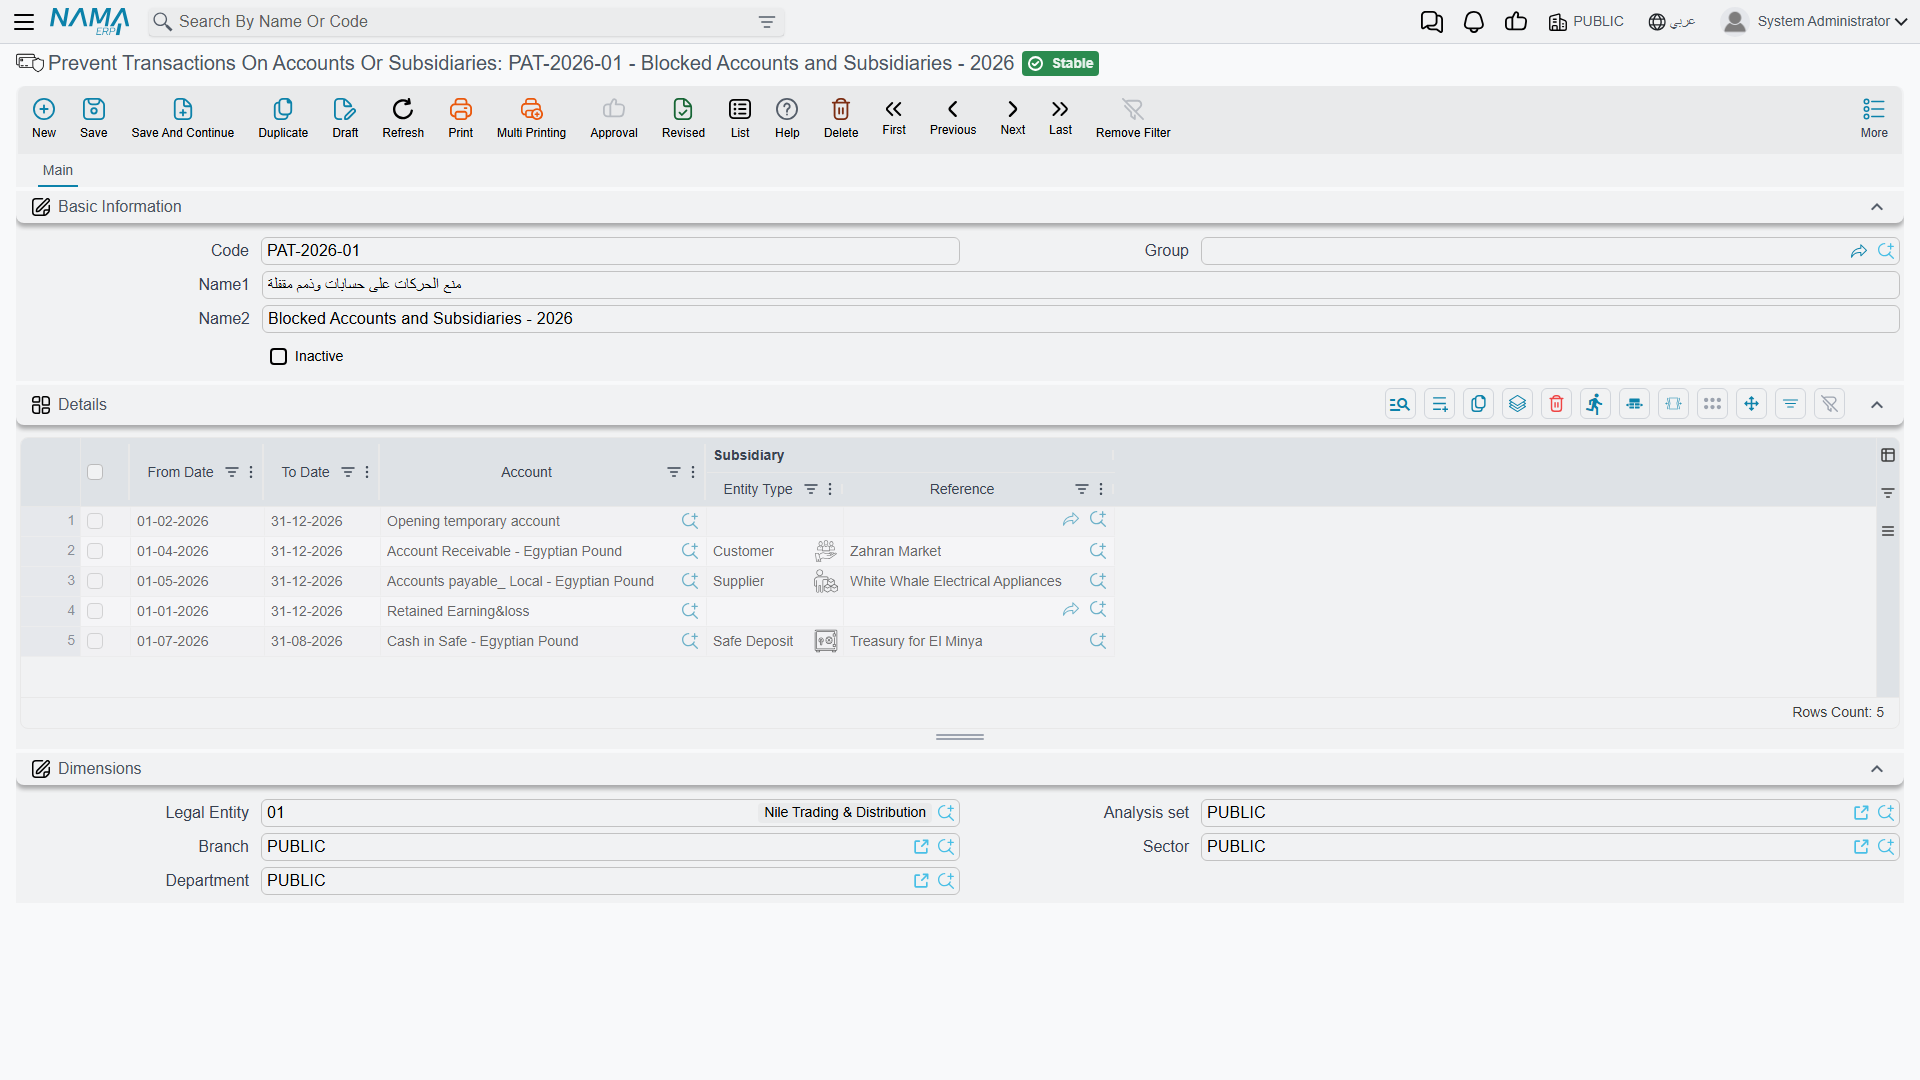Click the Print icon
1920x1080 pixels.
coord(461,117)
